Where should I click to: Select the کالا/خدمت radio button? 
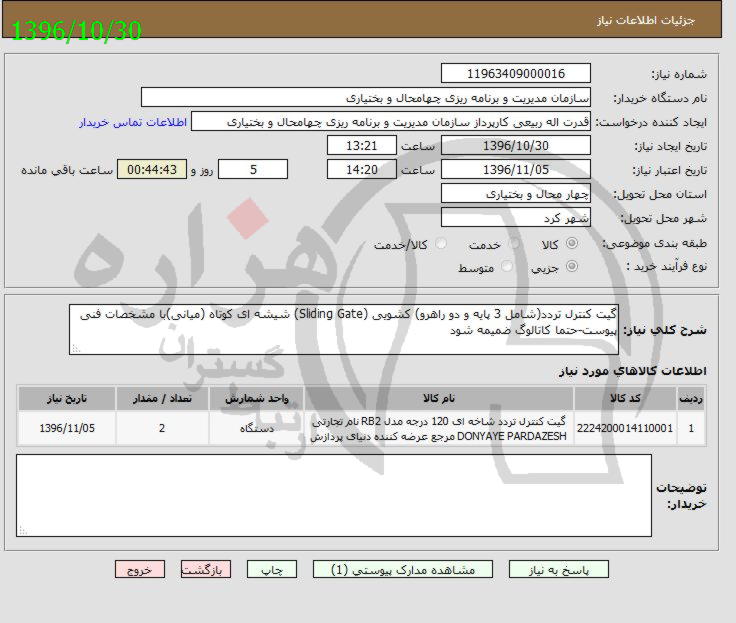tap(441, 243)
